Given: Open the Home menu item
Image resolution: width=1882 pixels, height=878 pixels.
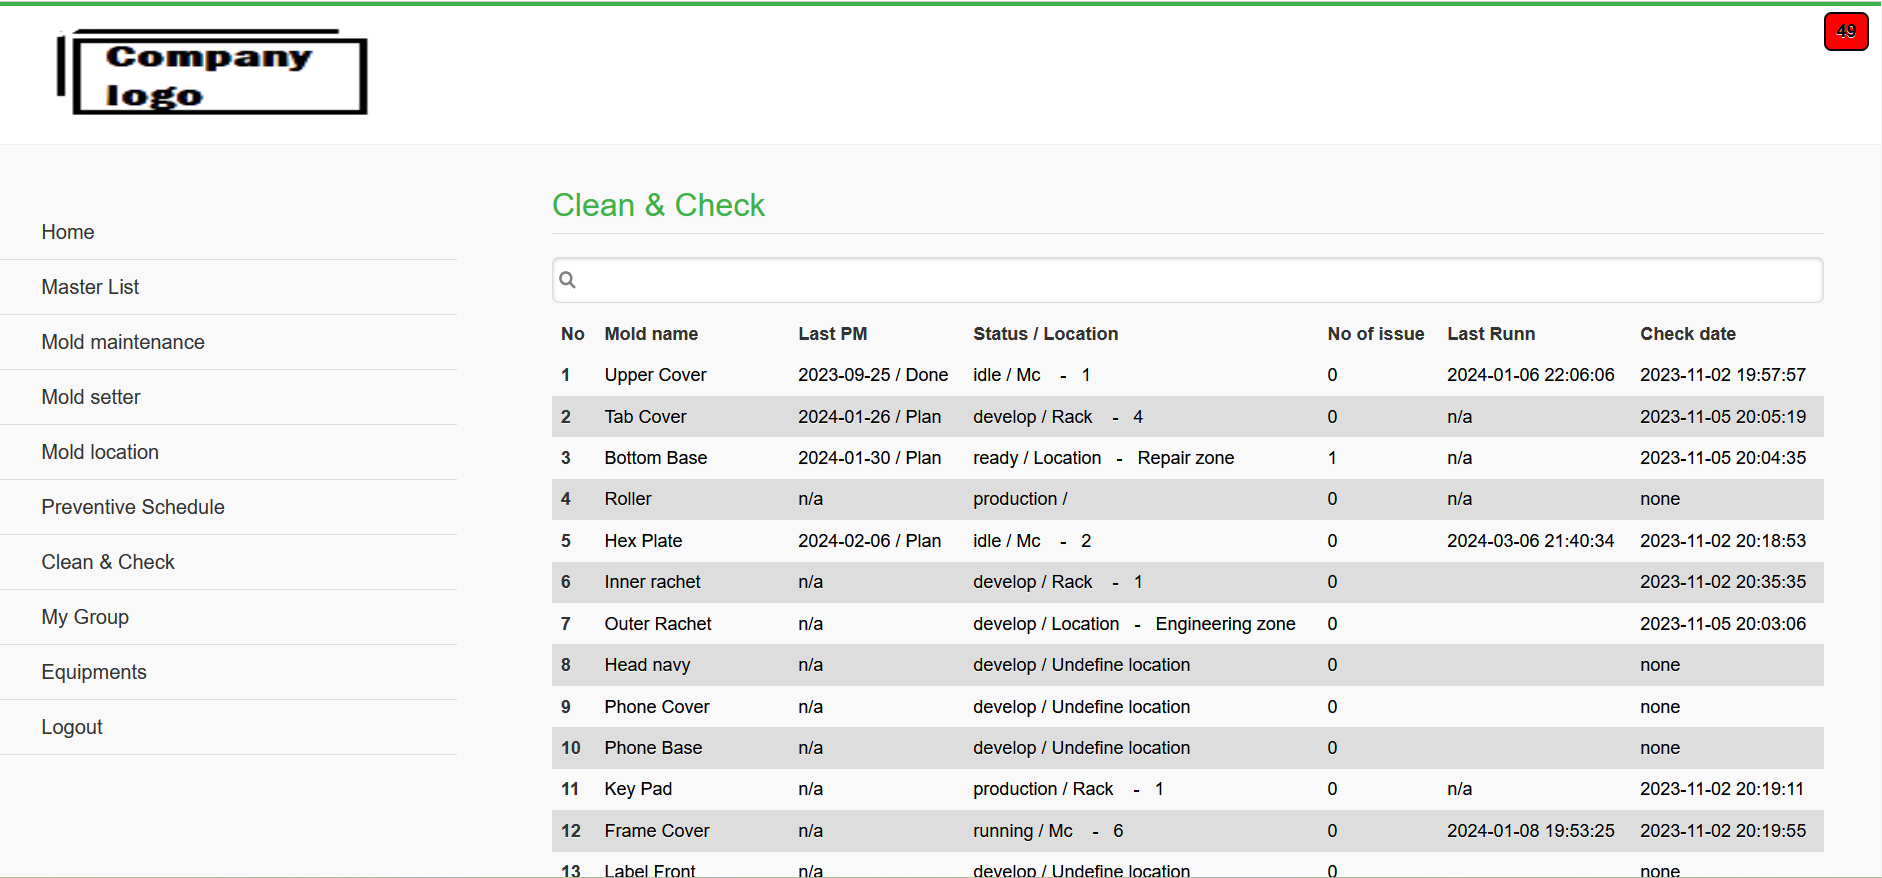Looking at the screenshot, I should [68, 232].
